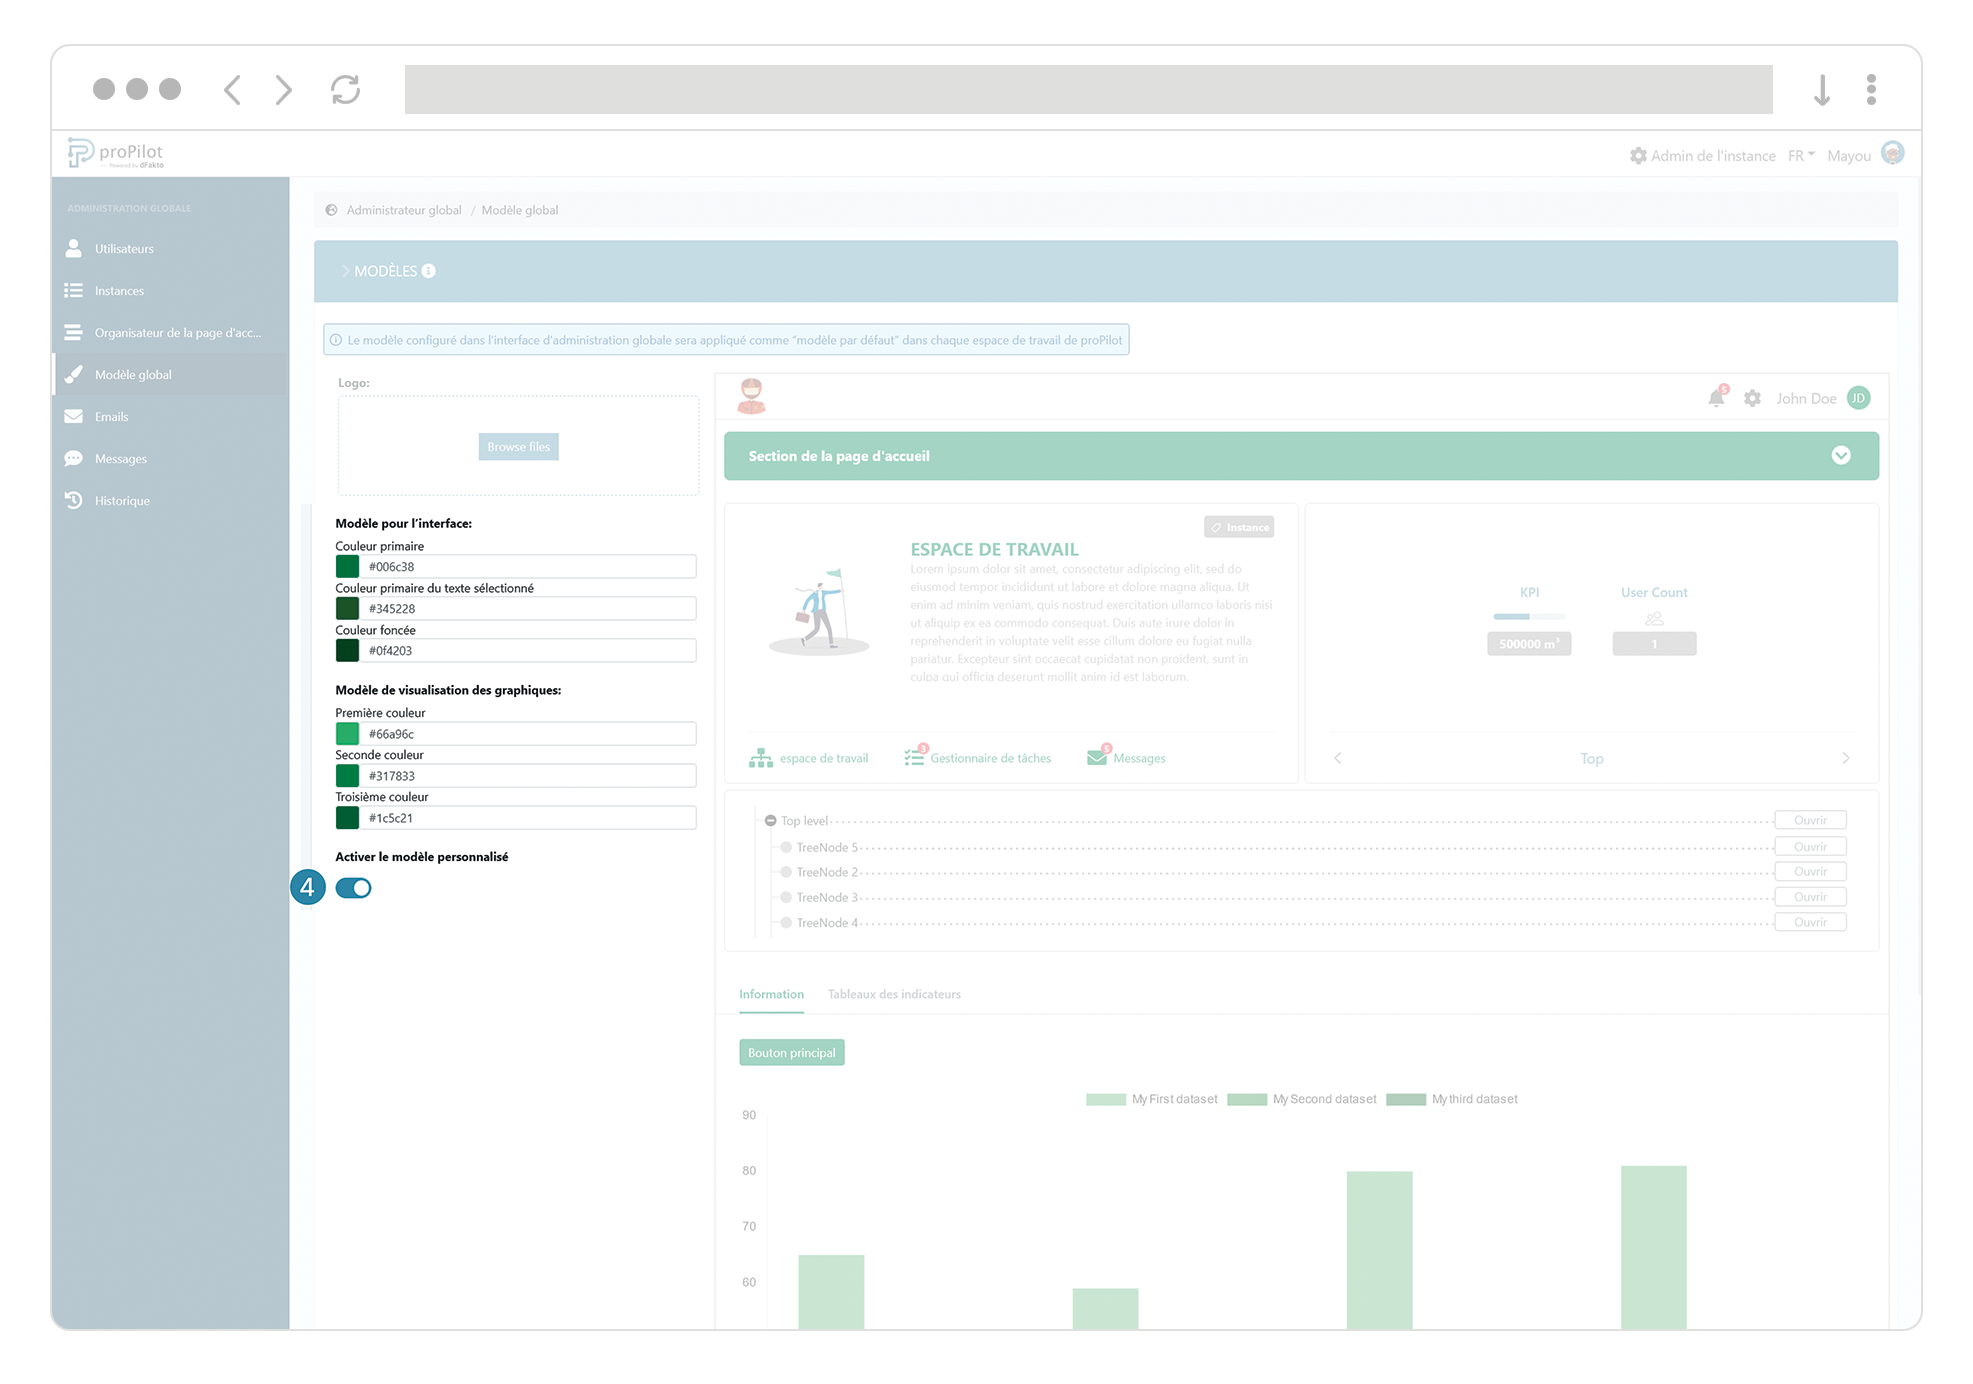Click the info icon beside MODÈLES

(x=428, y=271)
